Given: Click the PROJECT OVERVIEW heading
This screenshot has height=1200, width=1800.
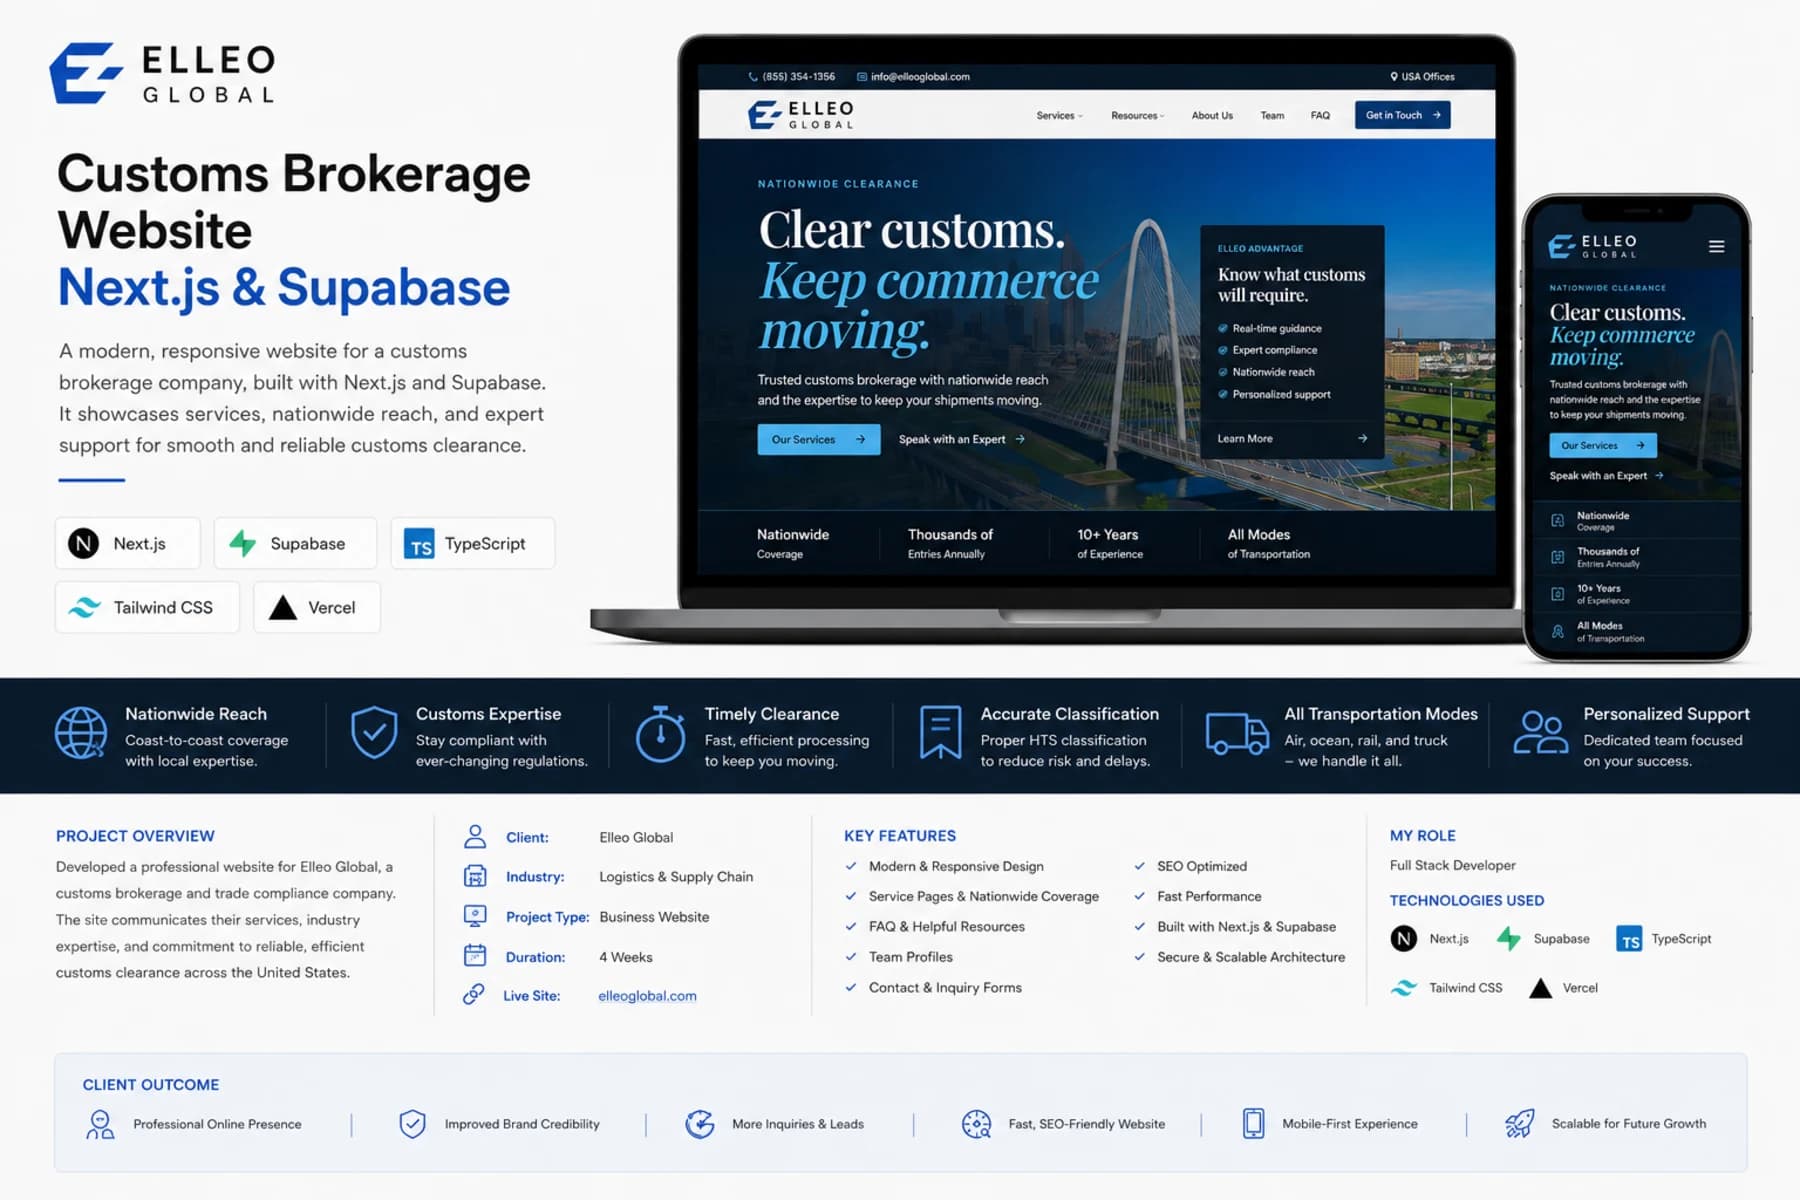Looking at the screenshot, I should click(135, 836).
